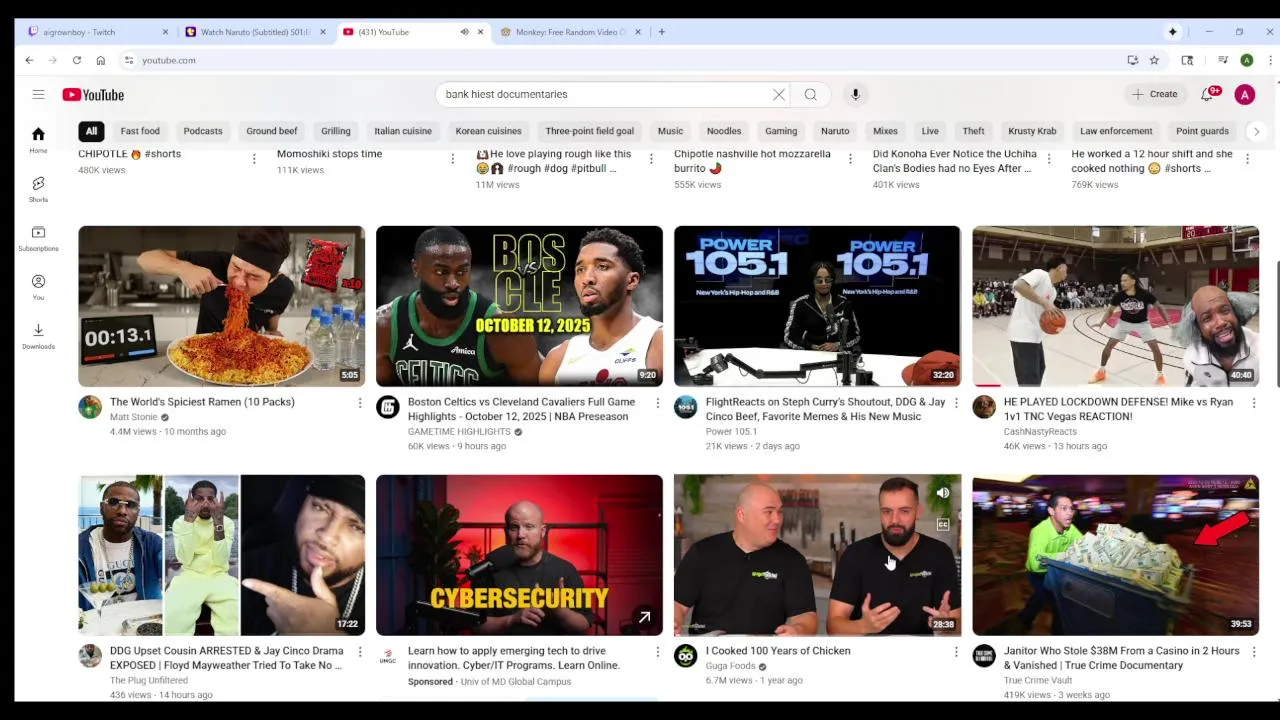Select the Italian cuisine filter chip

tap(403, 131)
